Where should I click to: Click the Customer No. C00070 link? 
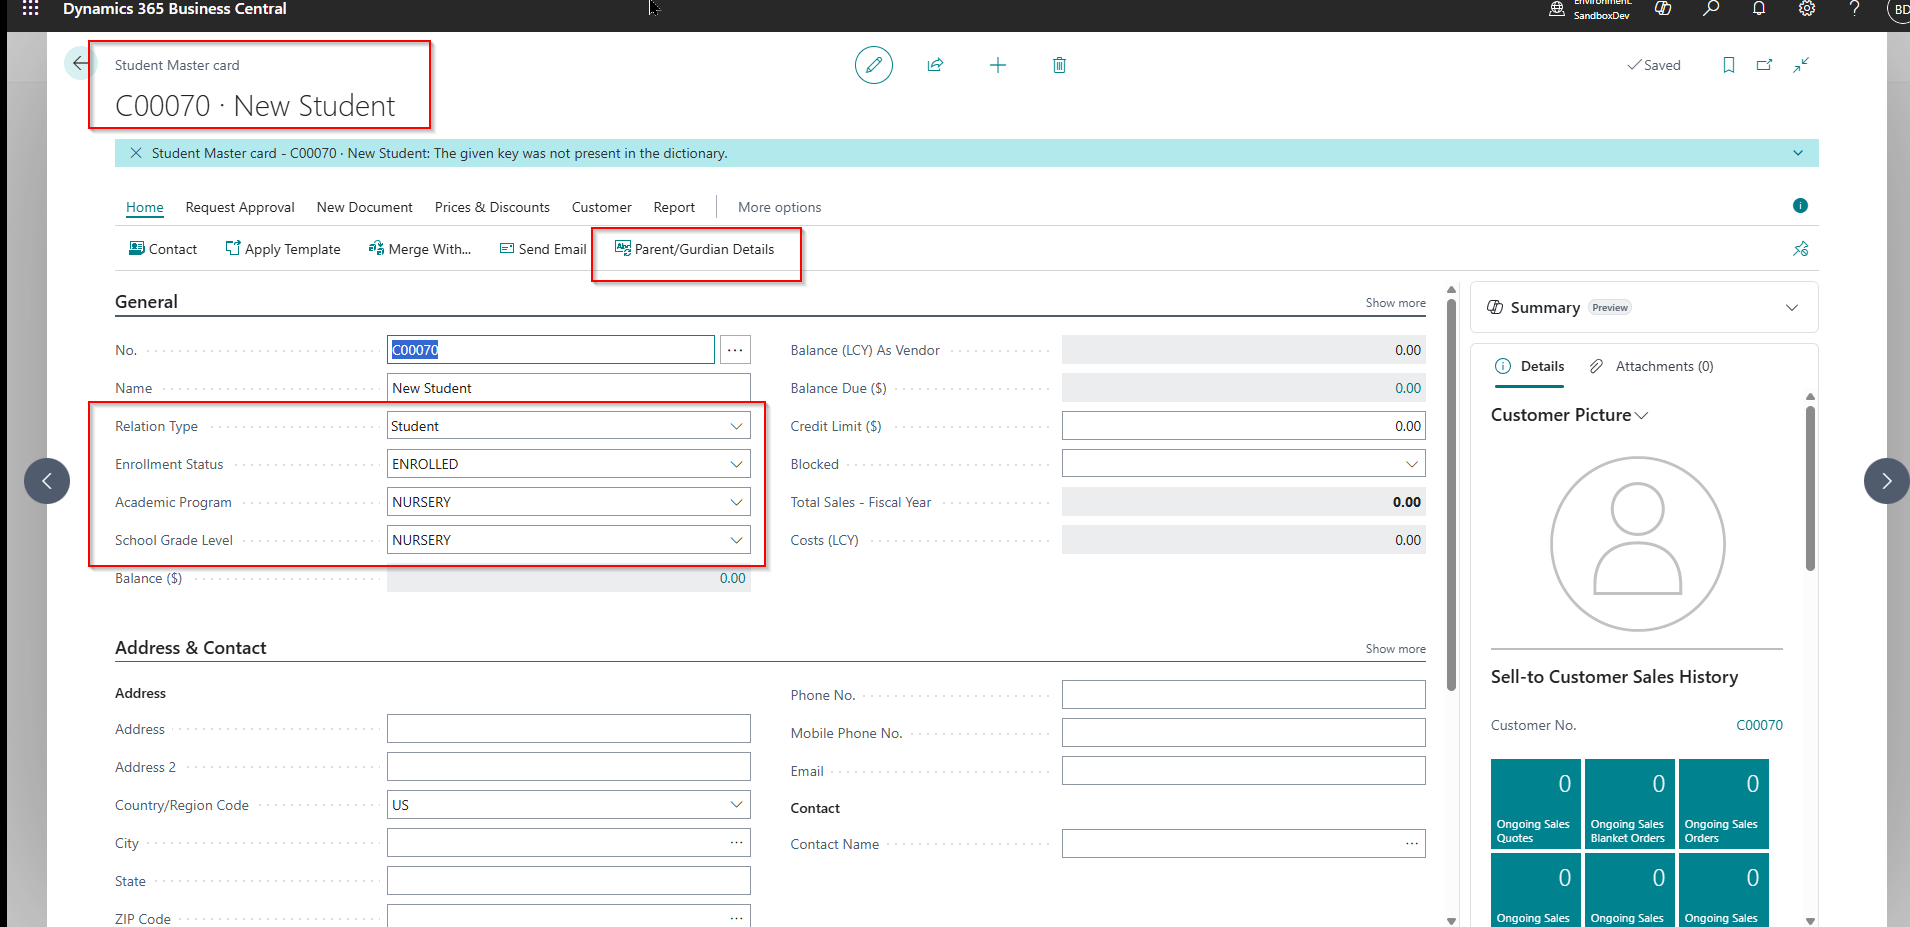pos(1758,725)
